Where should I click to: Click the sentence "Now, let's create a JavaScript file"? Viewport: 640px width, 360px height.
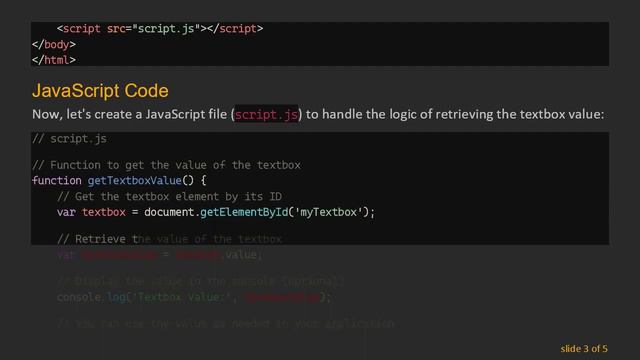click(x=318, y=114)
